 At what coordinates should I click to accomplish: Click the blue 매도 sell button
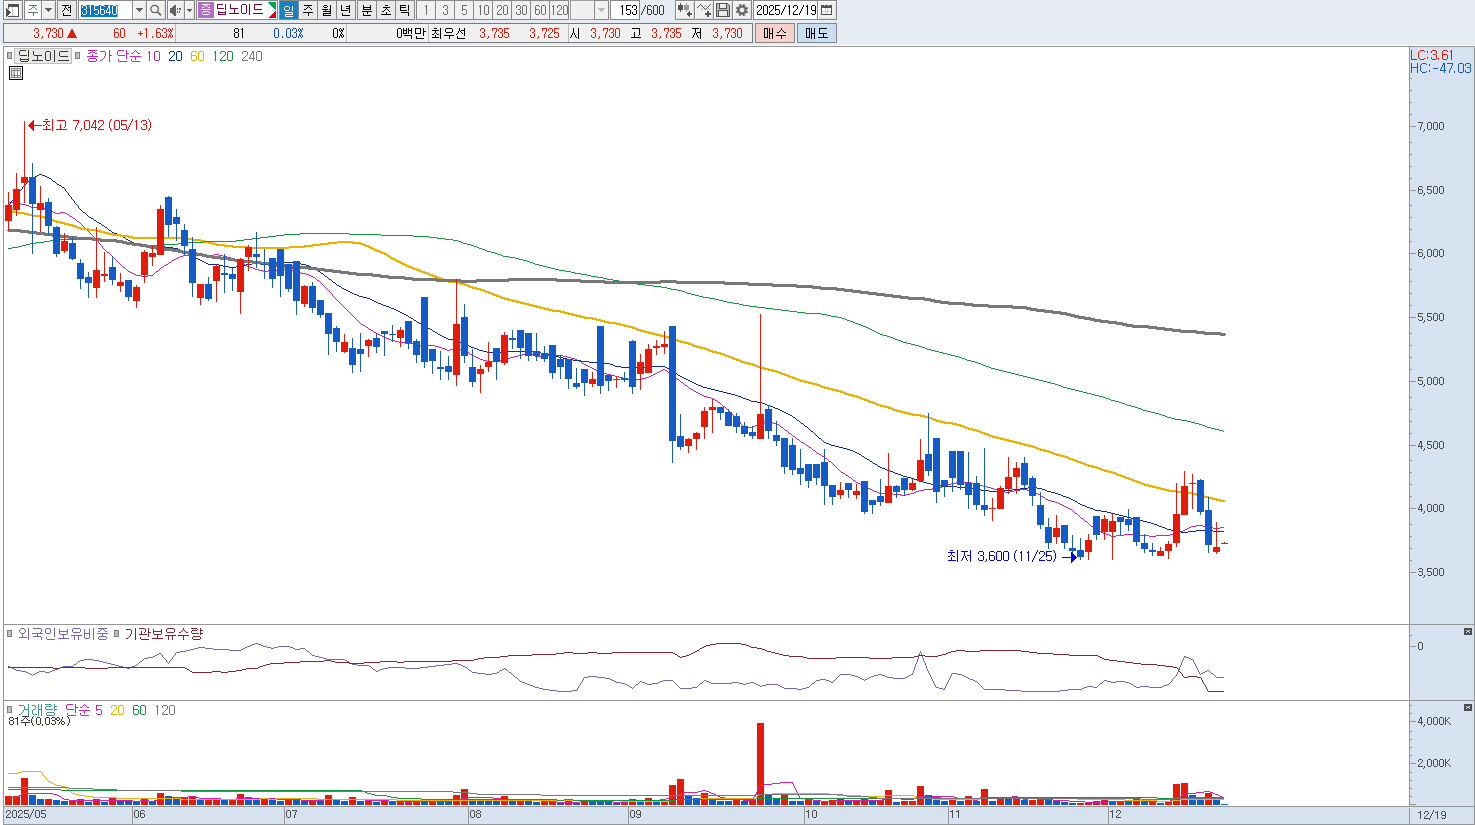tap(816, 33)
